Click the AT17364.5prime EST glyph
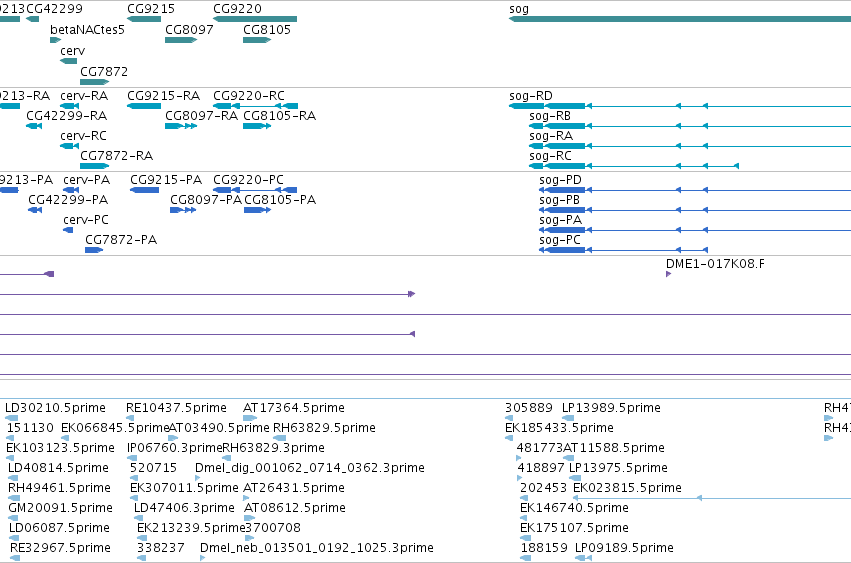Viewport: 851px width, 563px height. [250, 418]
